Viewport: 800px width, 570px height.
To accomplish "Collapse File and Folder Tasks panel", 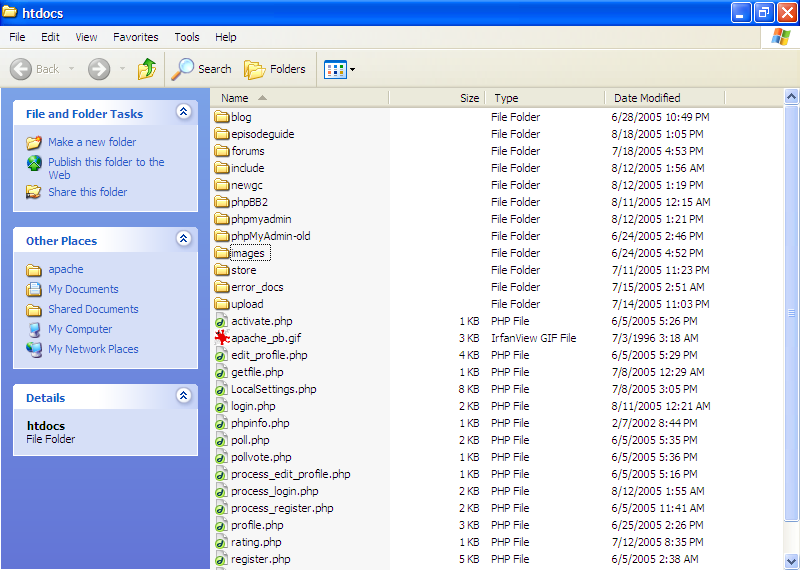I will (x=183, y=111).
